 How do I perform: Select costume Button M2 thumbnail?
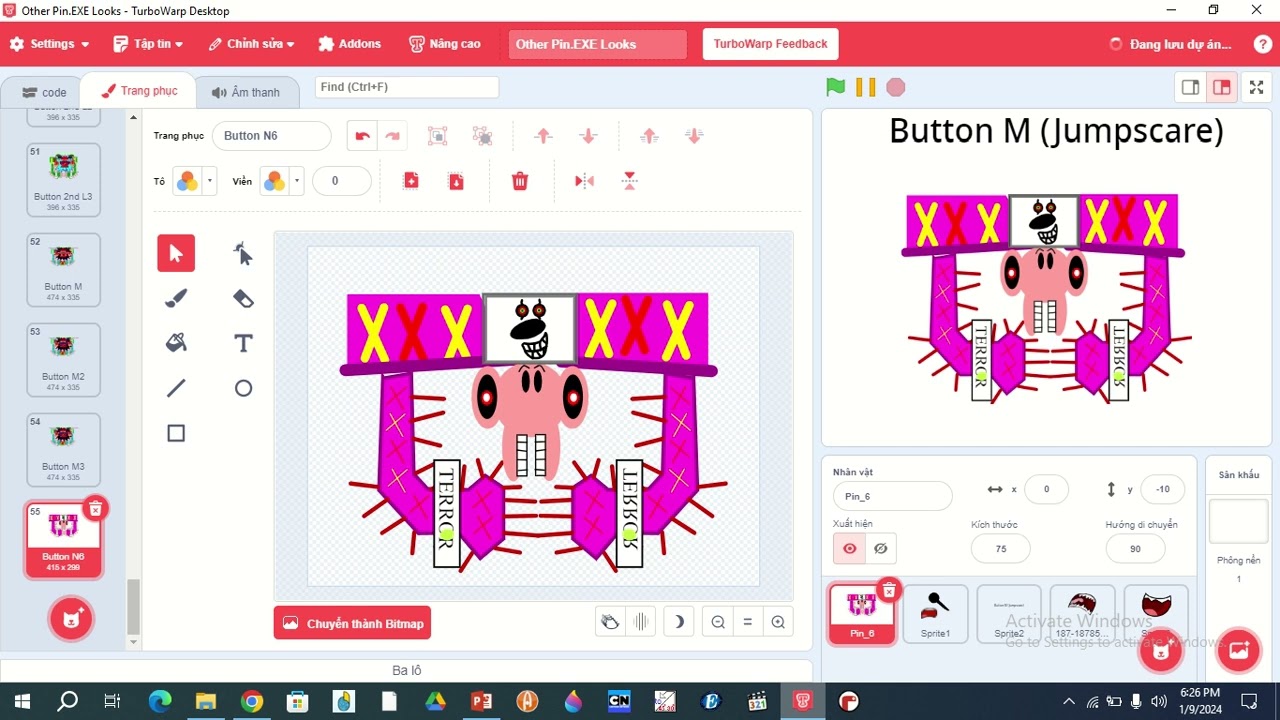[x=63, y=360]
